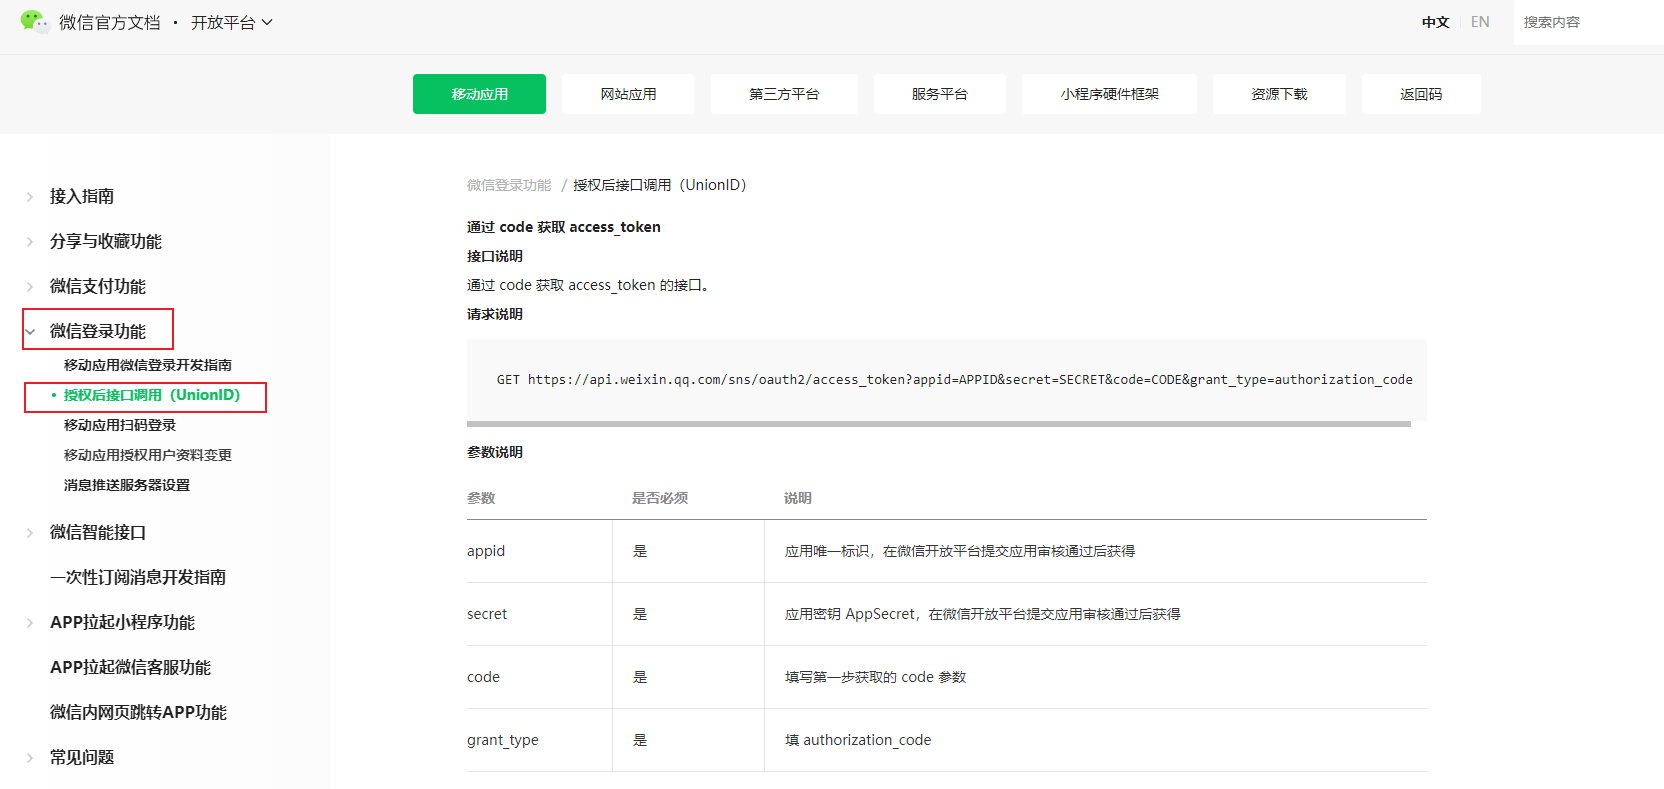The height and width of the screenshot is (789, 1664).
Task: Switch language to 中文
Action: (x=1435, y=22)
